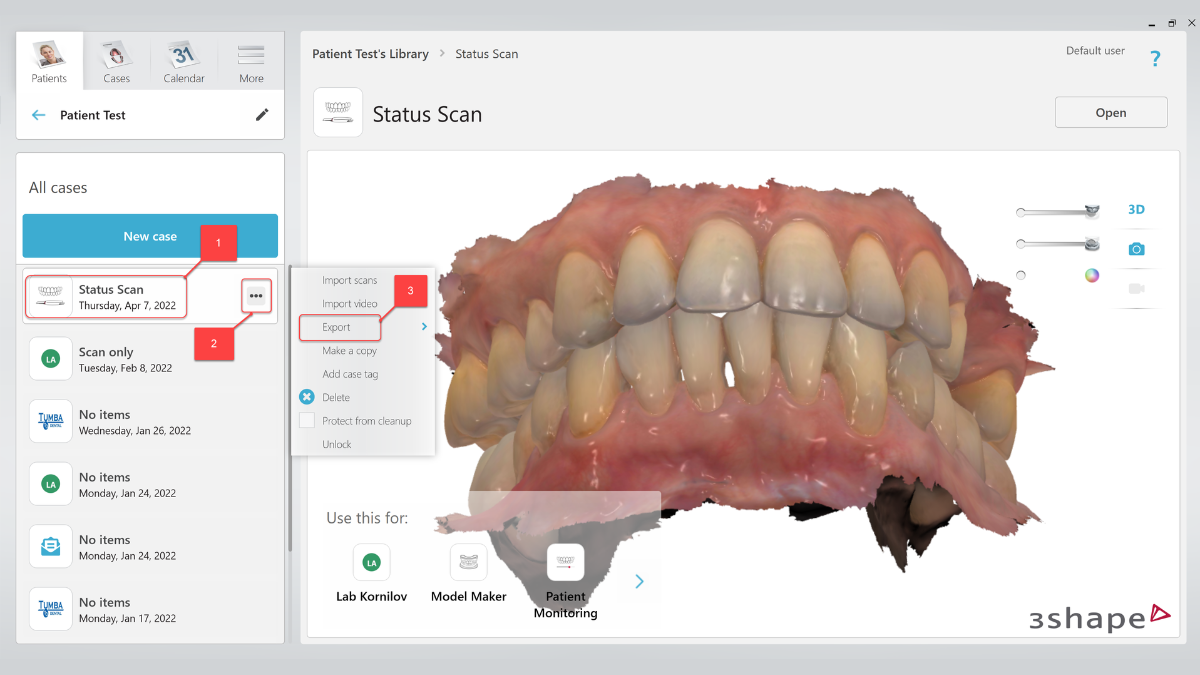Switch to 3D view mode
The width and height of the screenshot is (1200, 675).
(x=1136, y=210)
